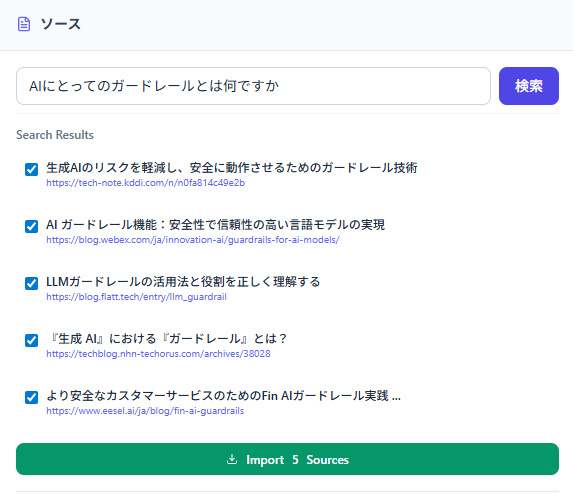This screenshot has height=494, width=573.
Task: Click the document icon beside ソース
Action: (24, 24)
